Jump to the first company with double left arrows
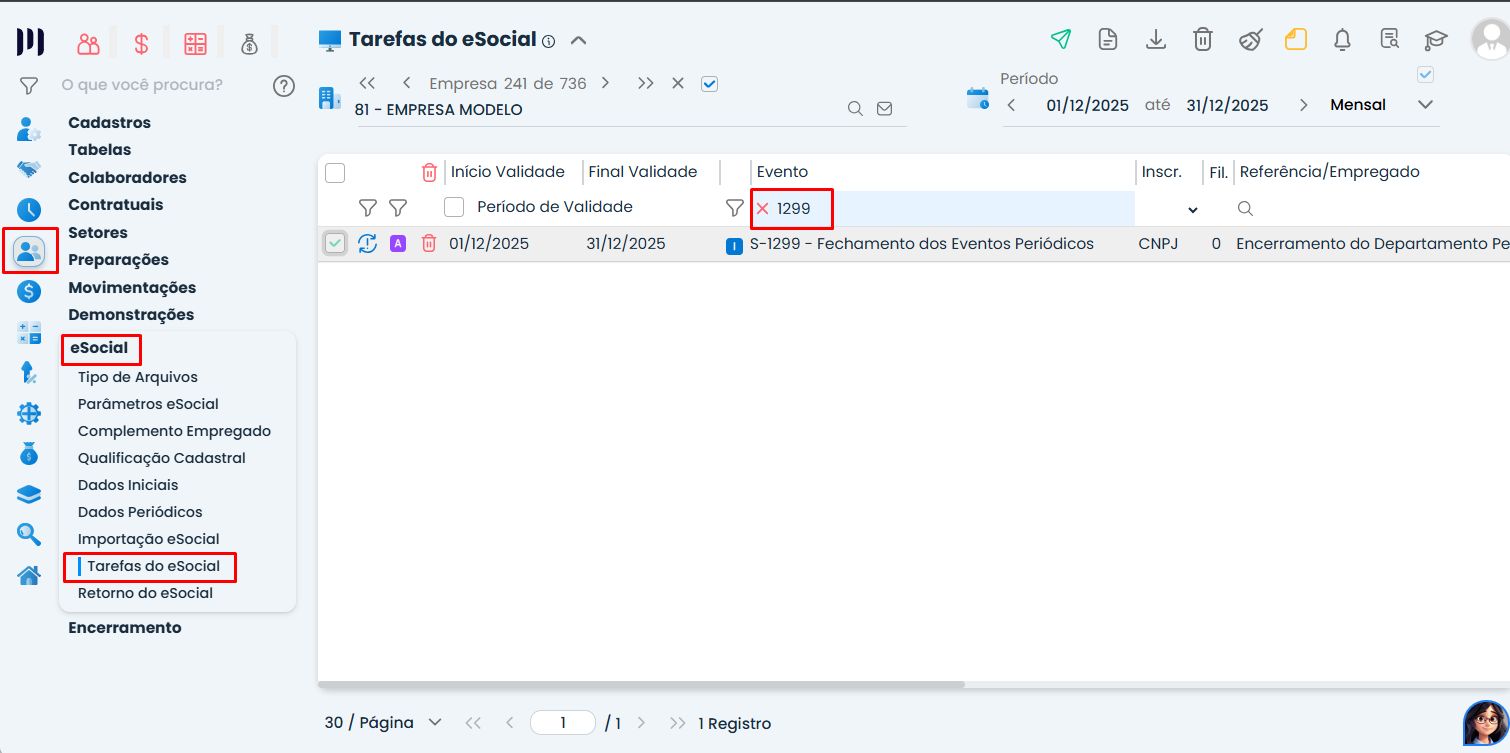Viewport: 1510px width, 753px height. 367,83
